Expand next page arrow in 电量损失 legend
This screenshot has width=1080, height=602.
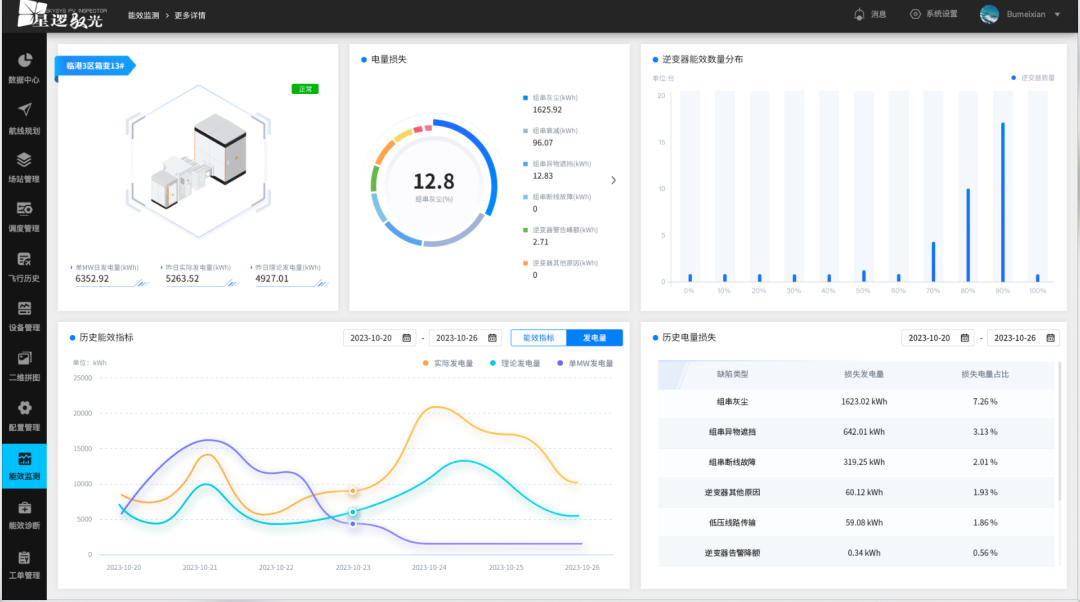(613, 181)
